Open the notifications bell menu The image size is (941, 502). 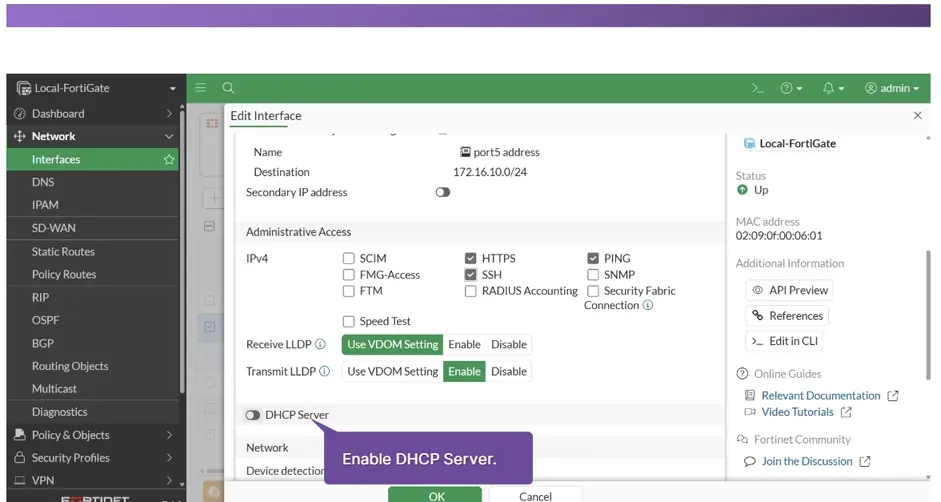point(833,88)
